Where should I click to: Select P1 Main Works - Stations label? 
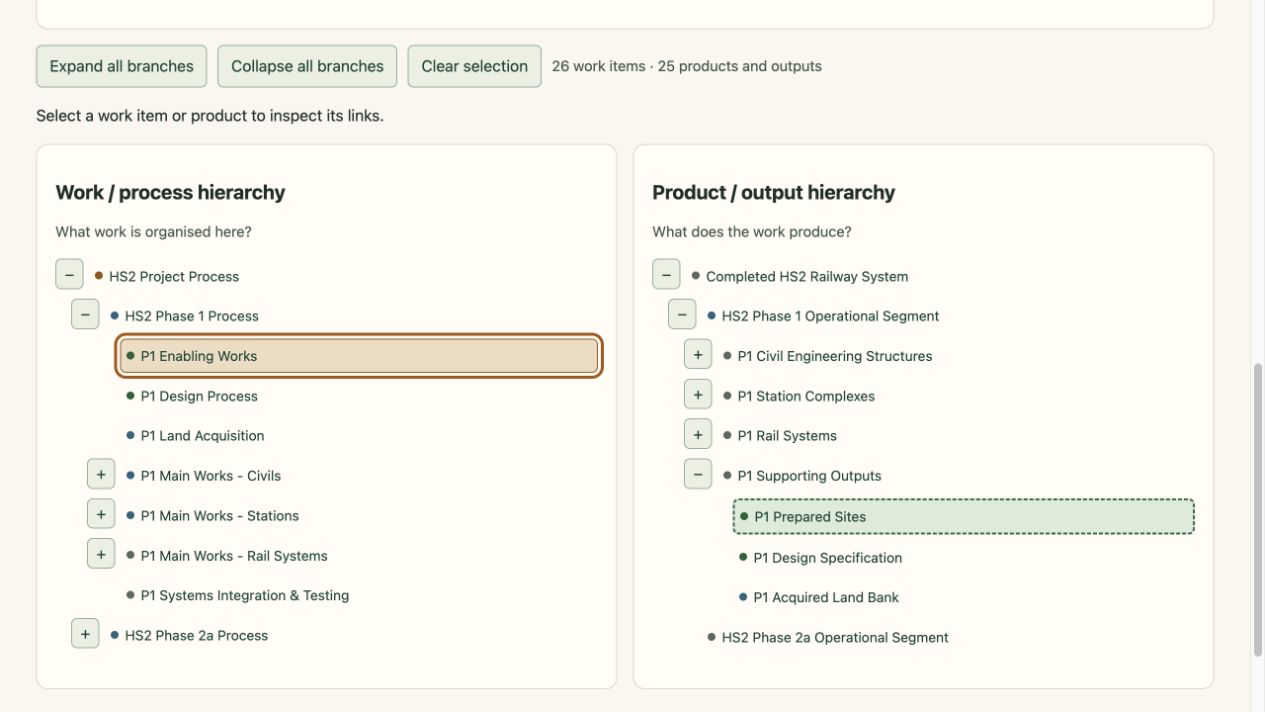coord(220,516)
